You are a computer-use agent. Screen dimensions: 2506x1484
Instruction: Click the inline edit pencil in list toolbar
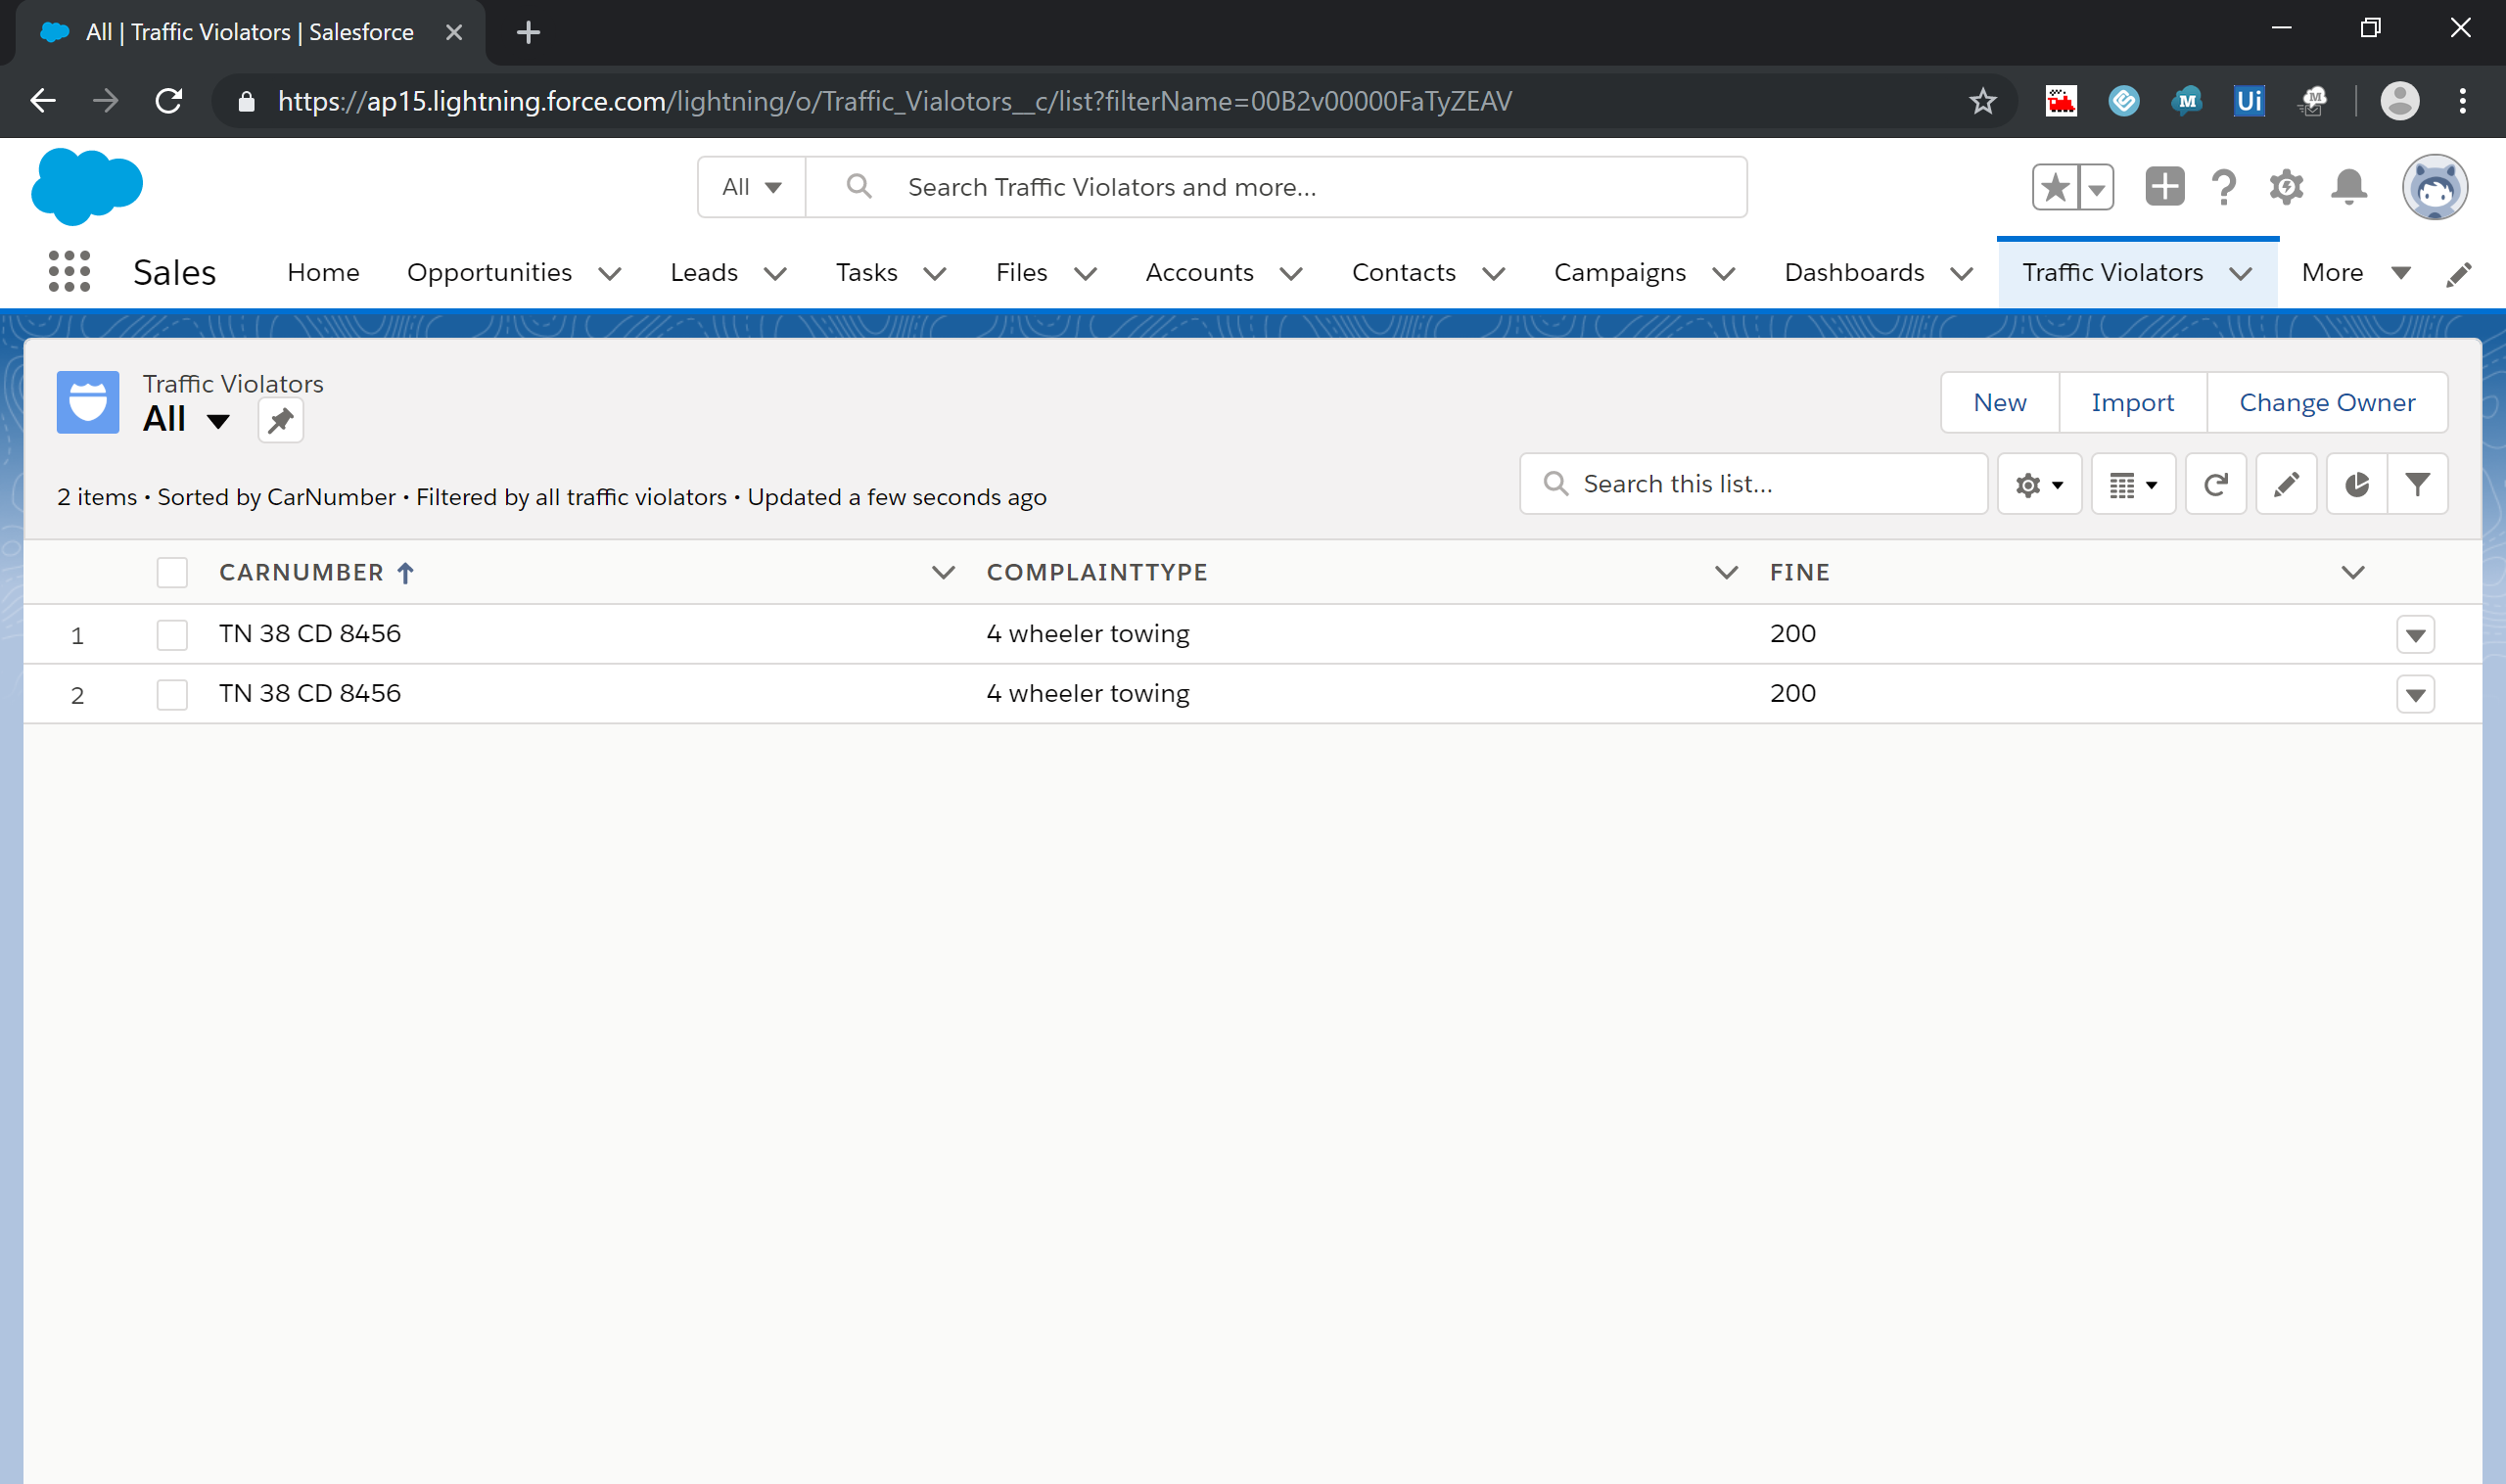coord(2286,485)
